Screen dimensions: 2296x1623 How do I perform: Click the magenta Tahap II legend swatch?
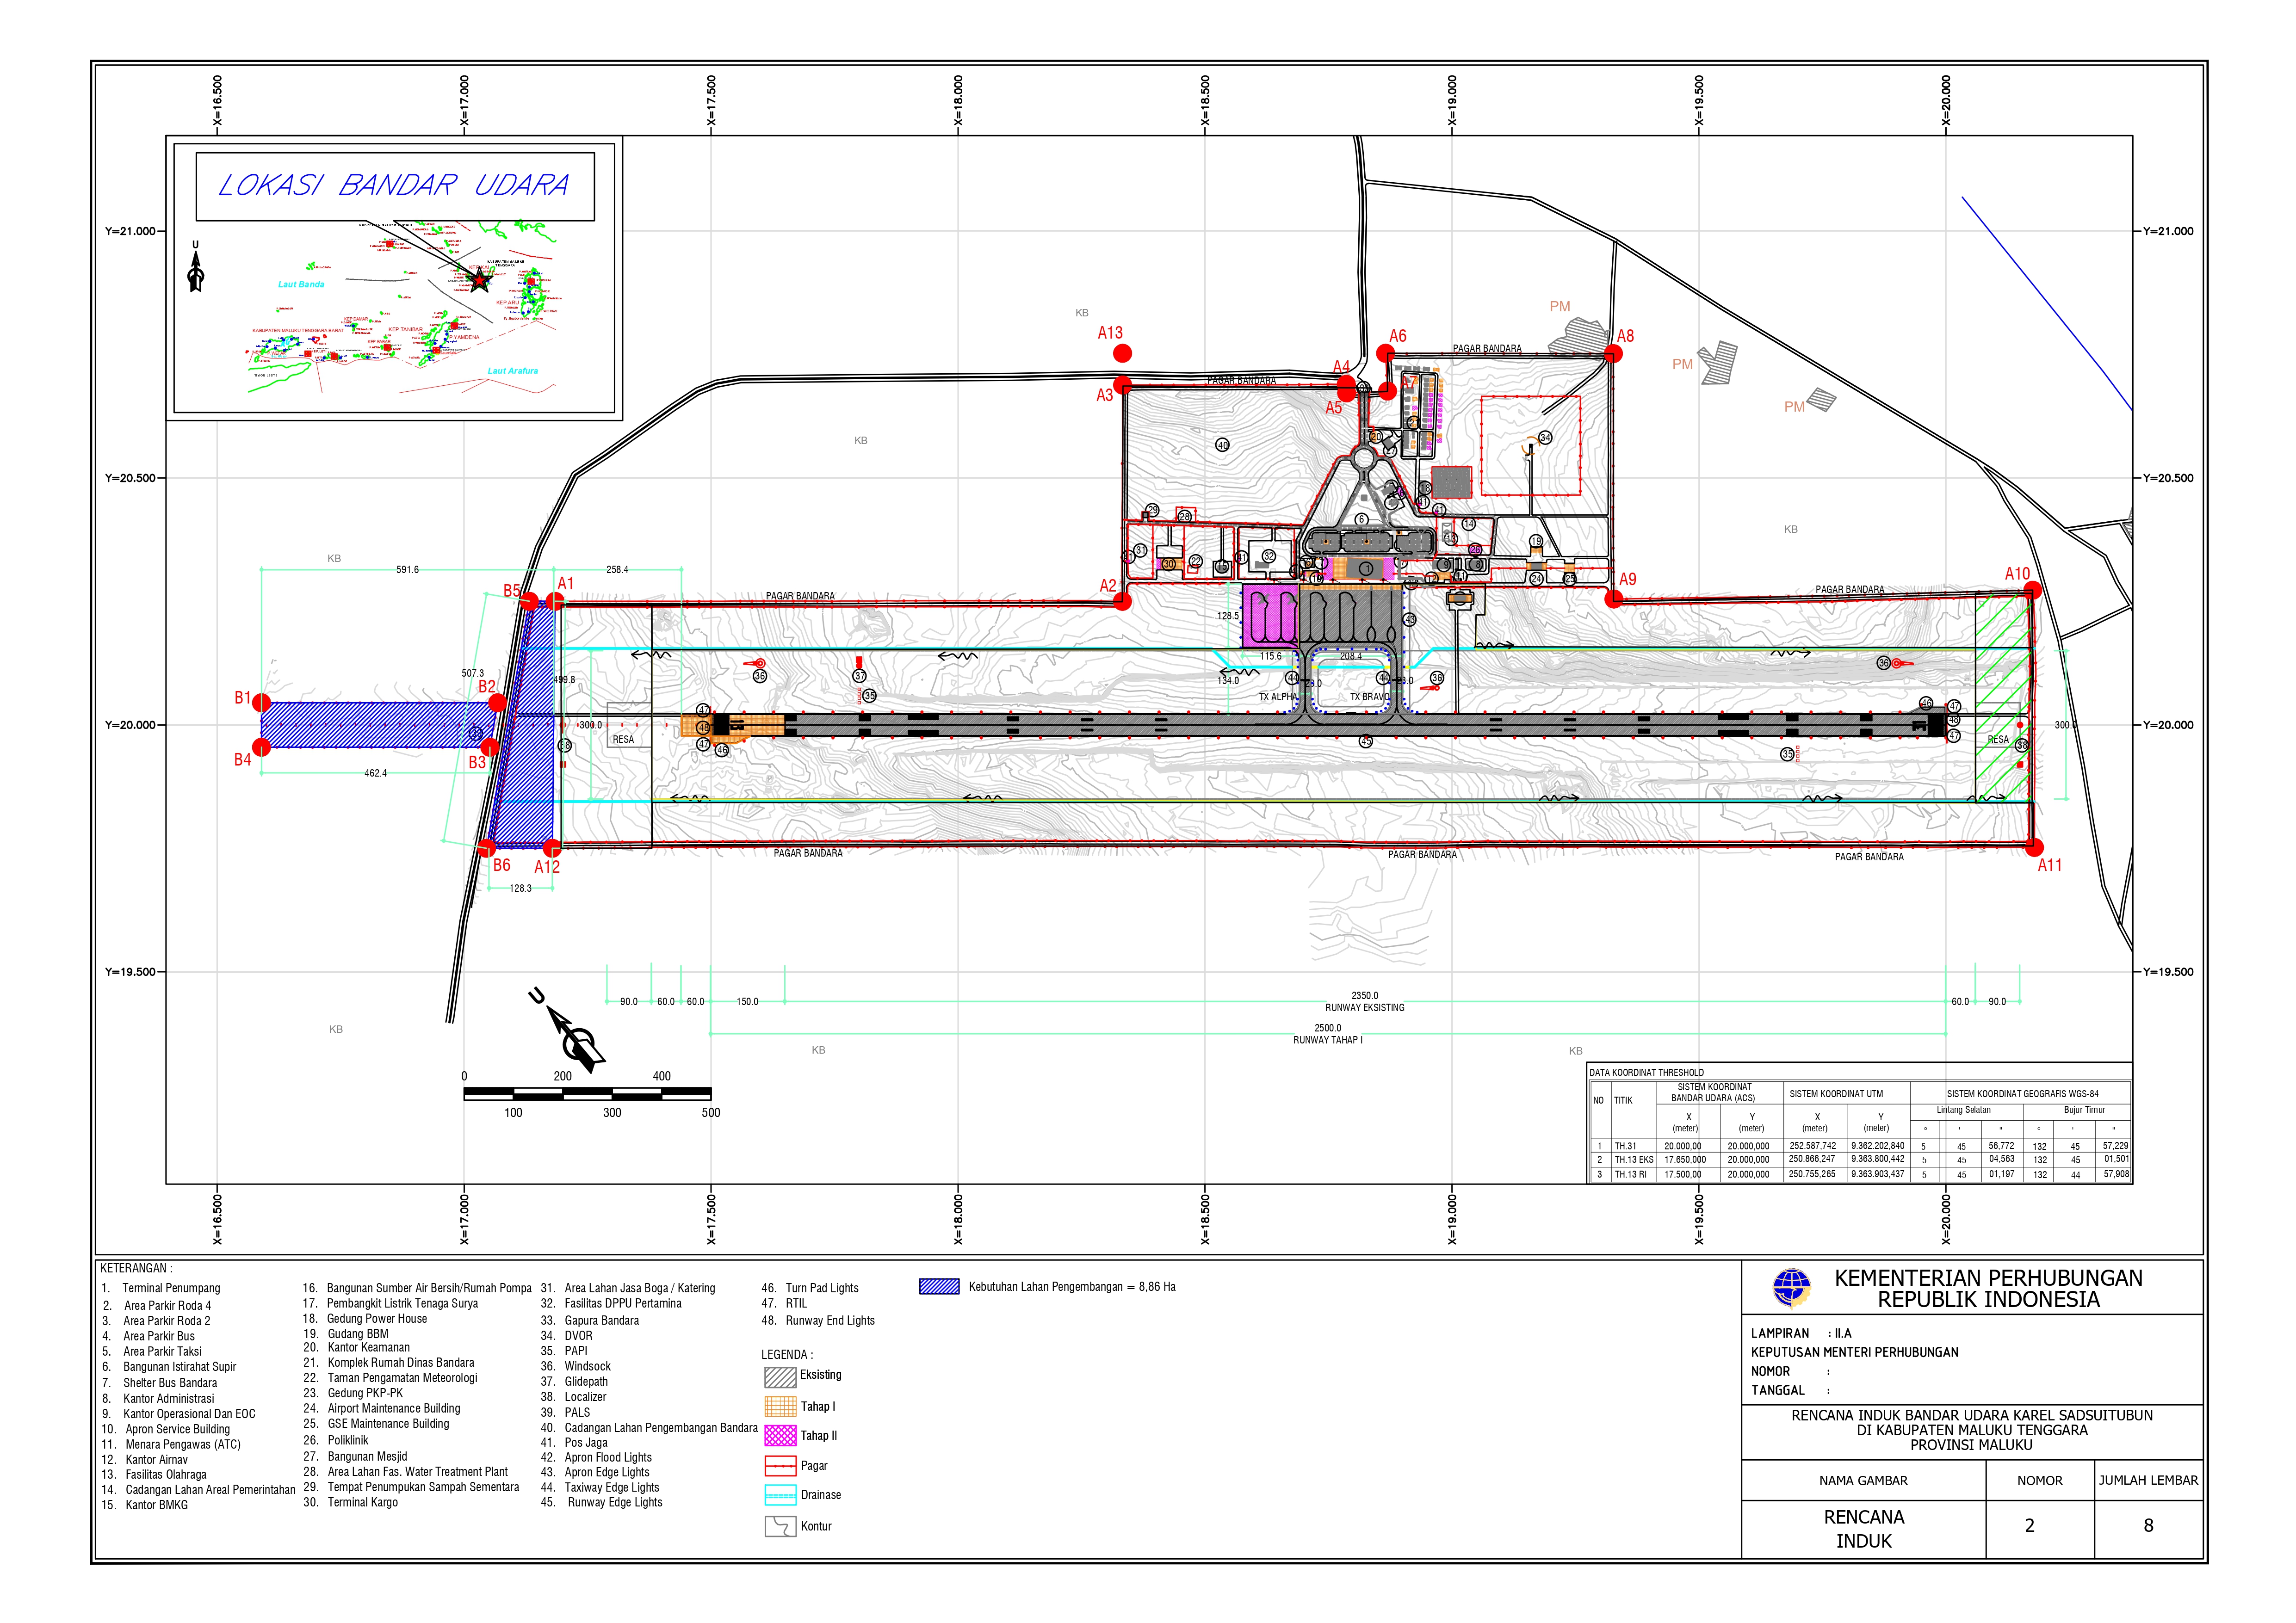(780, 1436)
